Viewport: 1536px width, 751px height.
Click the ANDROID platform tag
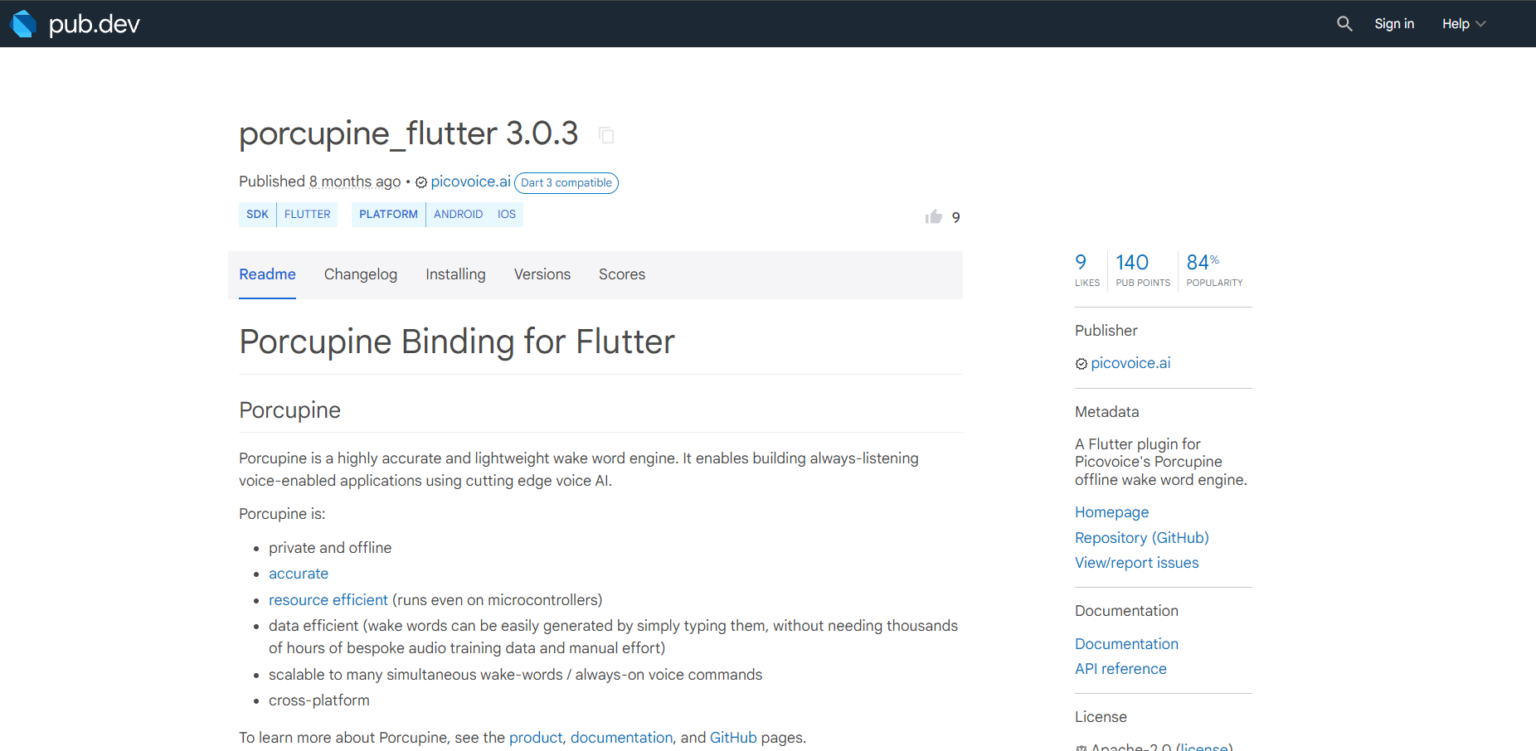coord(458,214)
